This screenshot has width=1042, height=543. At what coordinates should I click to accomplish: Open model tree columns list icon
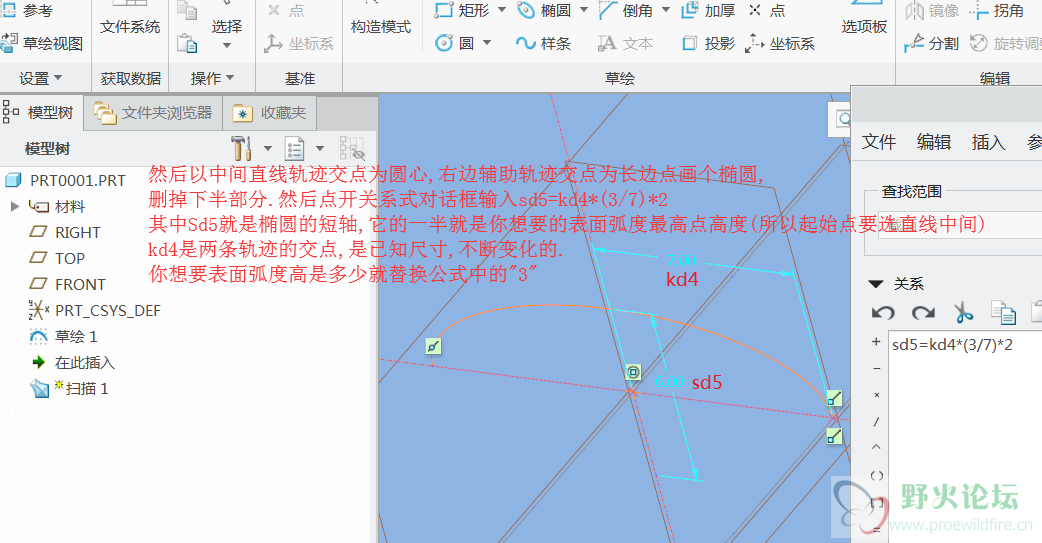pyautogui.click(x=294, y=148)
